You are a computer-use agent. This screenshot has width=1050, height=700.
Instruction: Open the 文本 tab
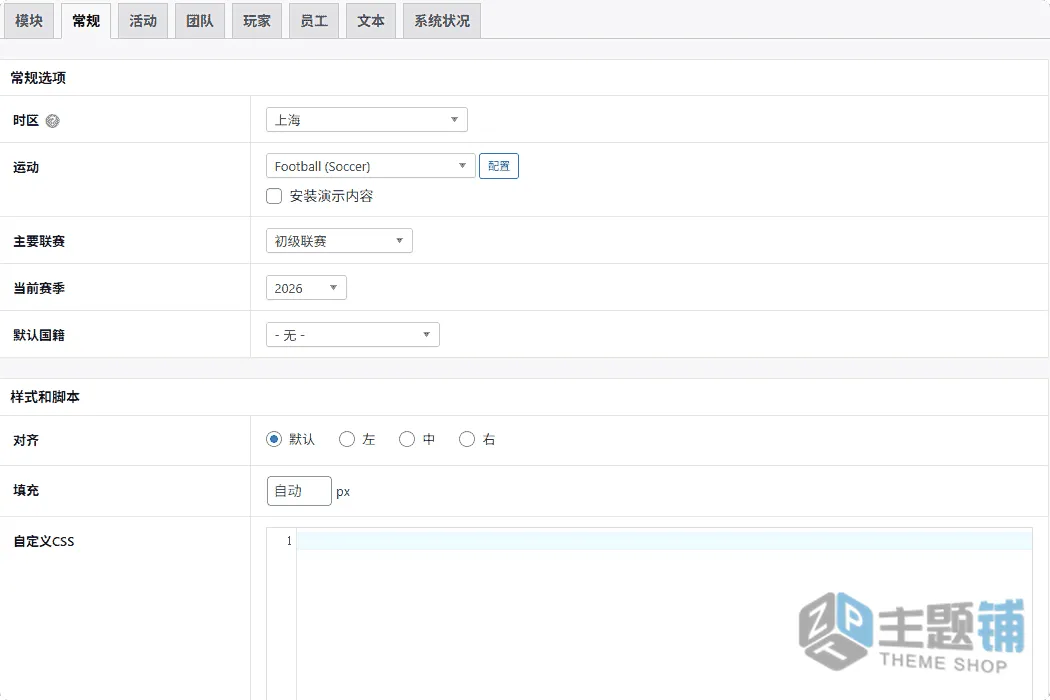coord(371,21)
